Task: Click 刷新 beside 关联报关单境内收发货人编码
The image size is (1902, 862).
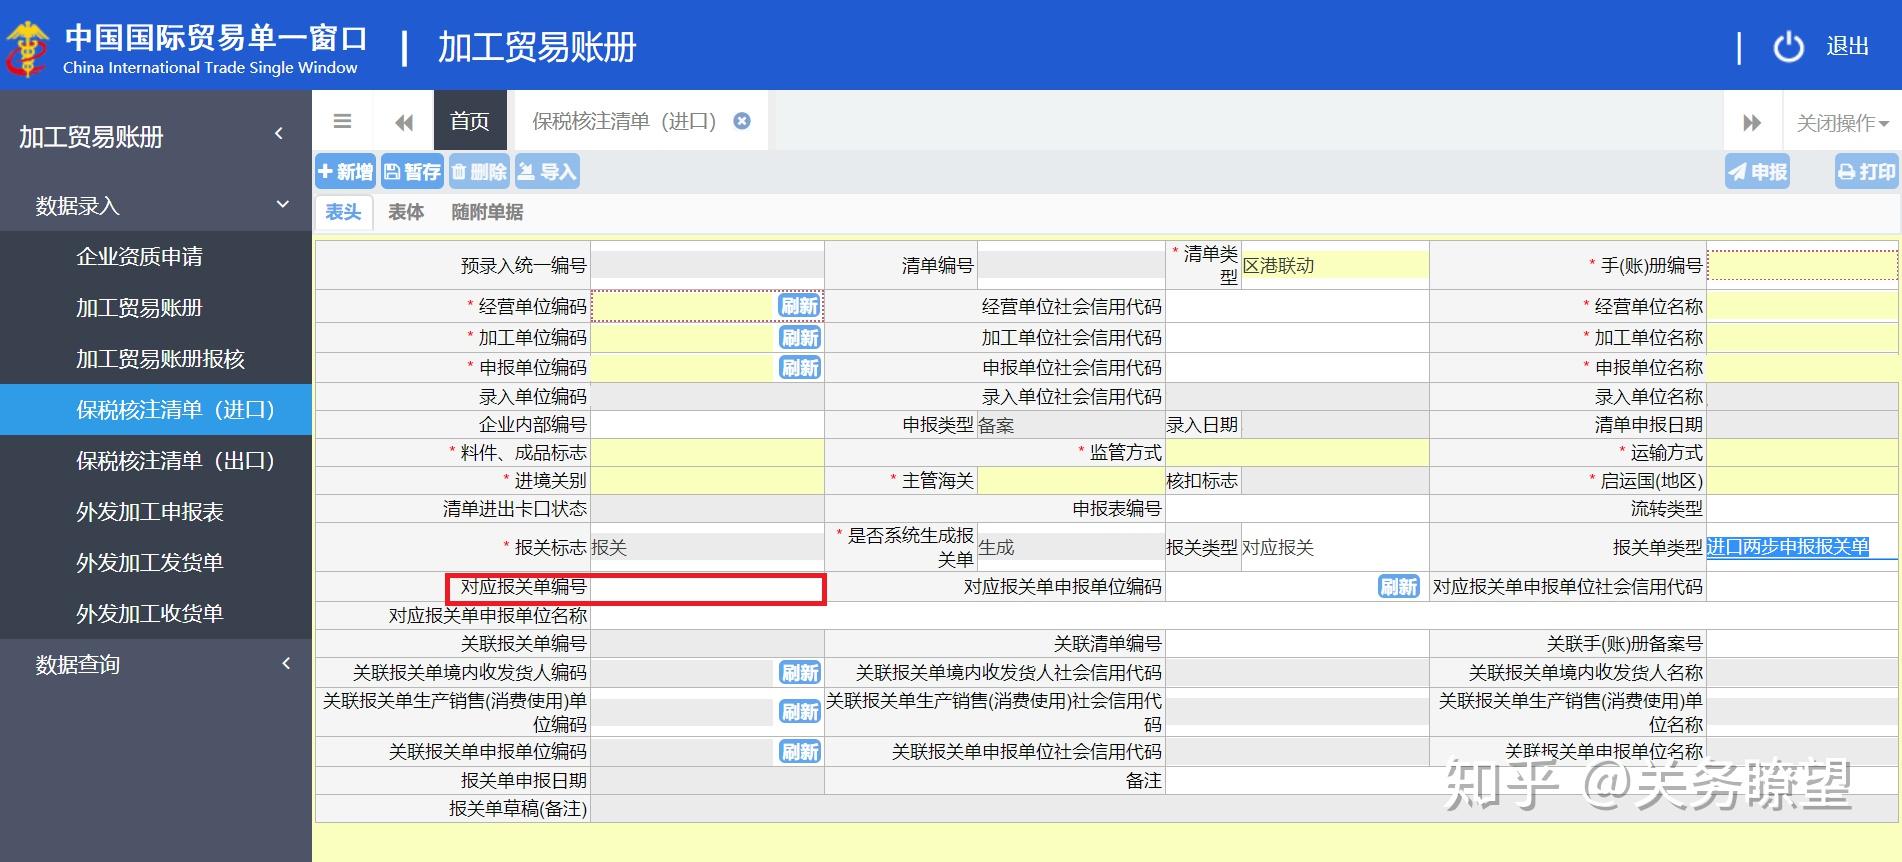Action: [800, 672]
